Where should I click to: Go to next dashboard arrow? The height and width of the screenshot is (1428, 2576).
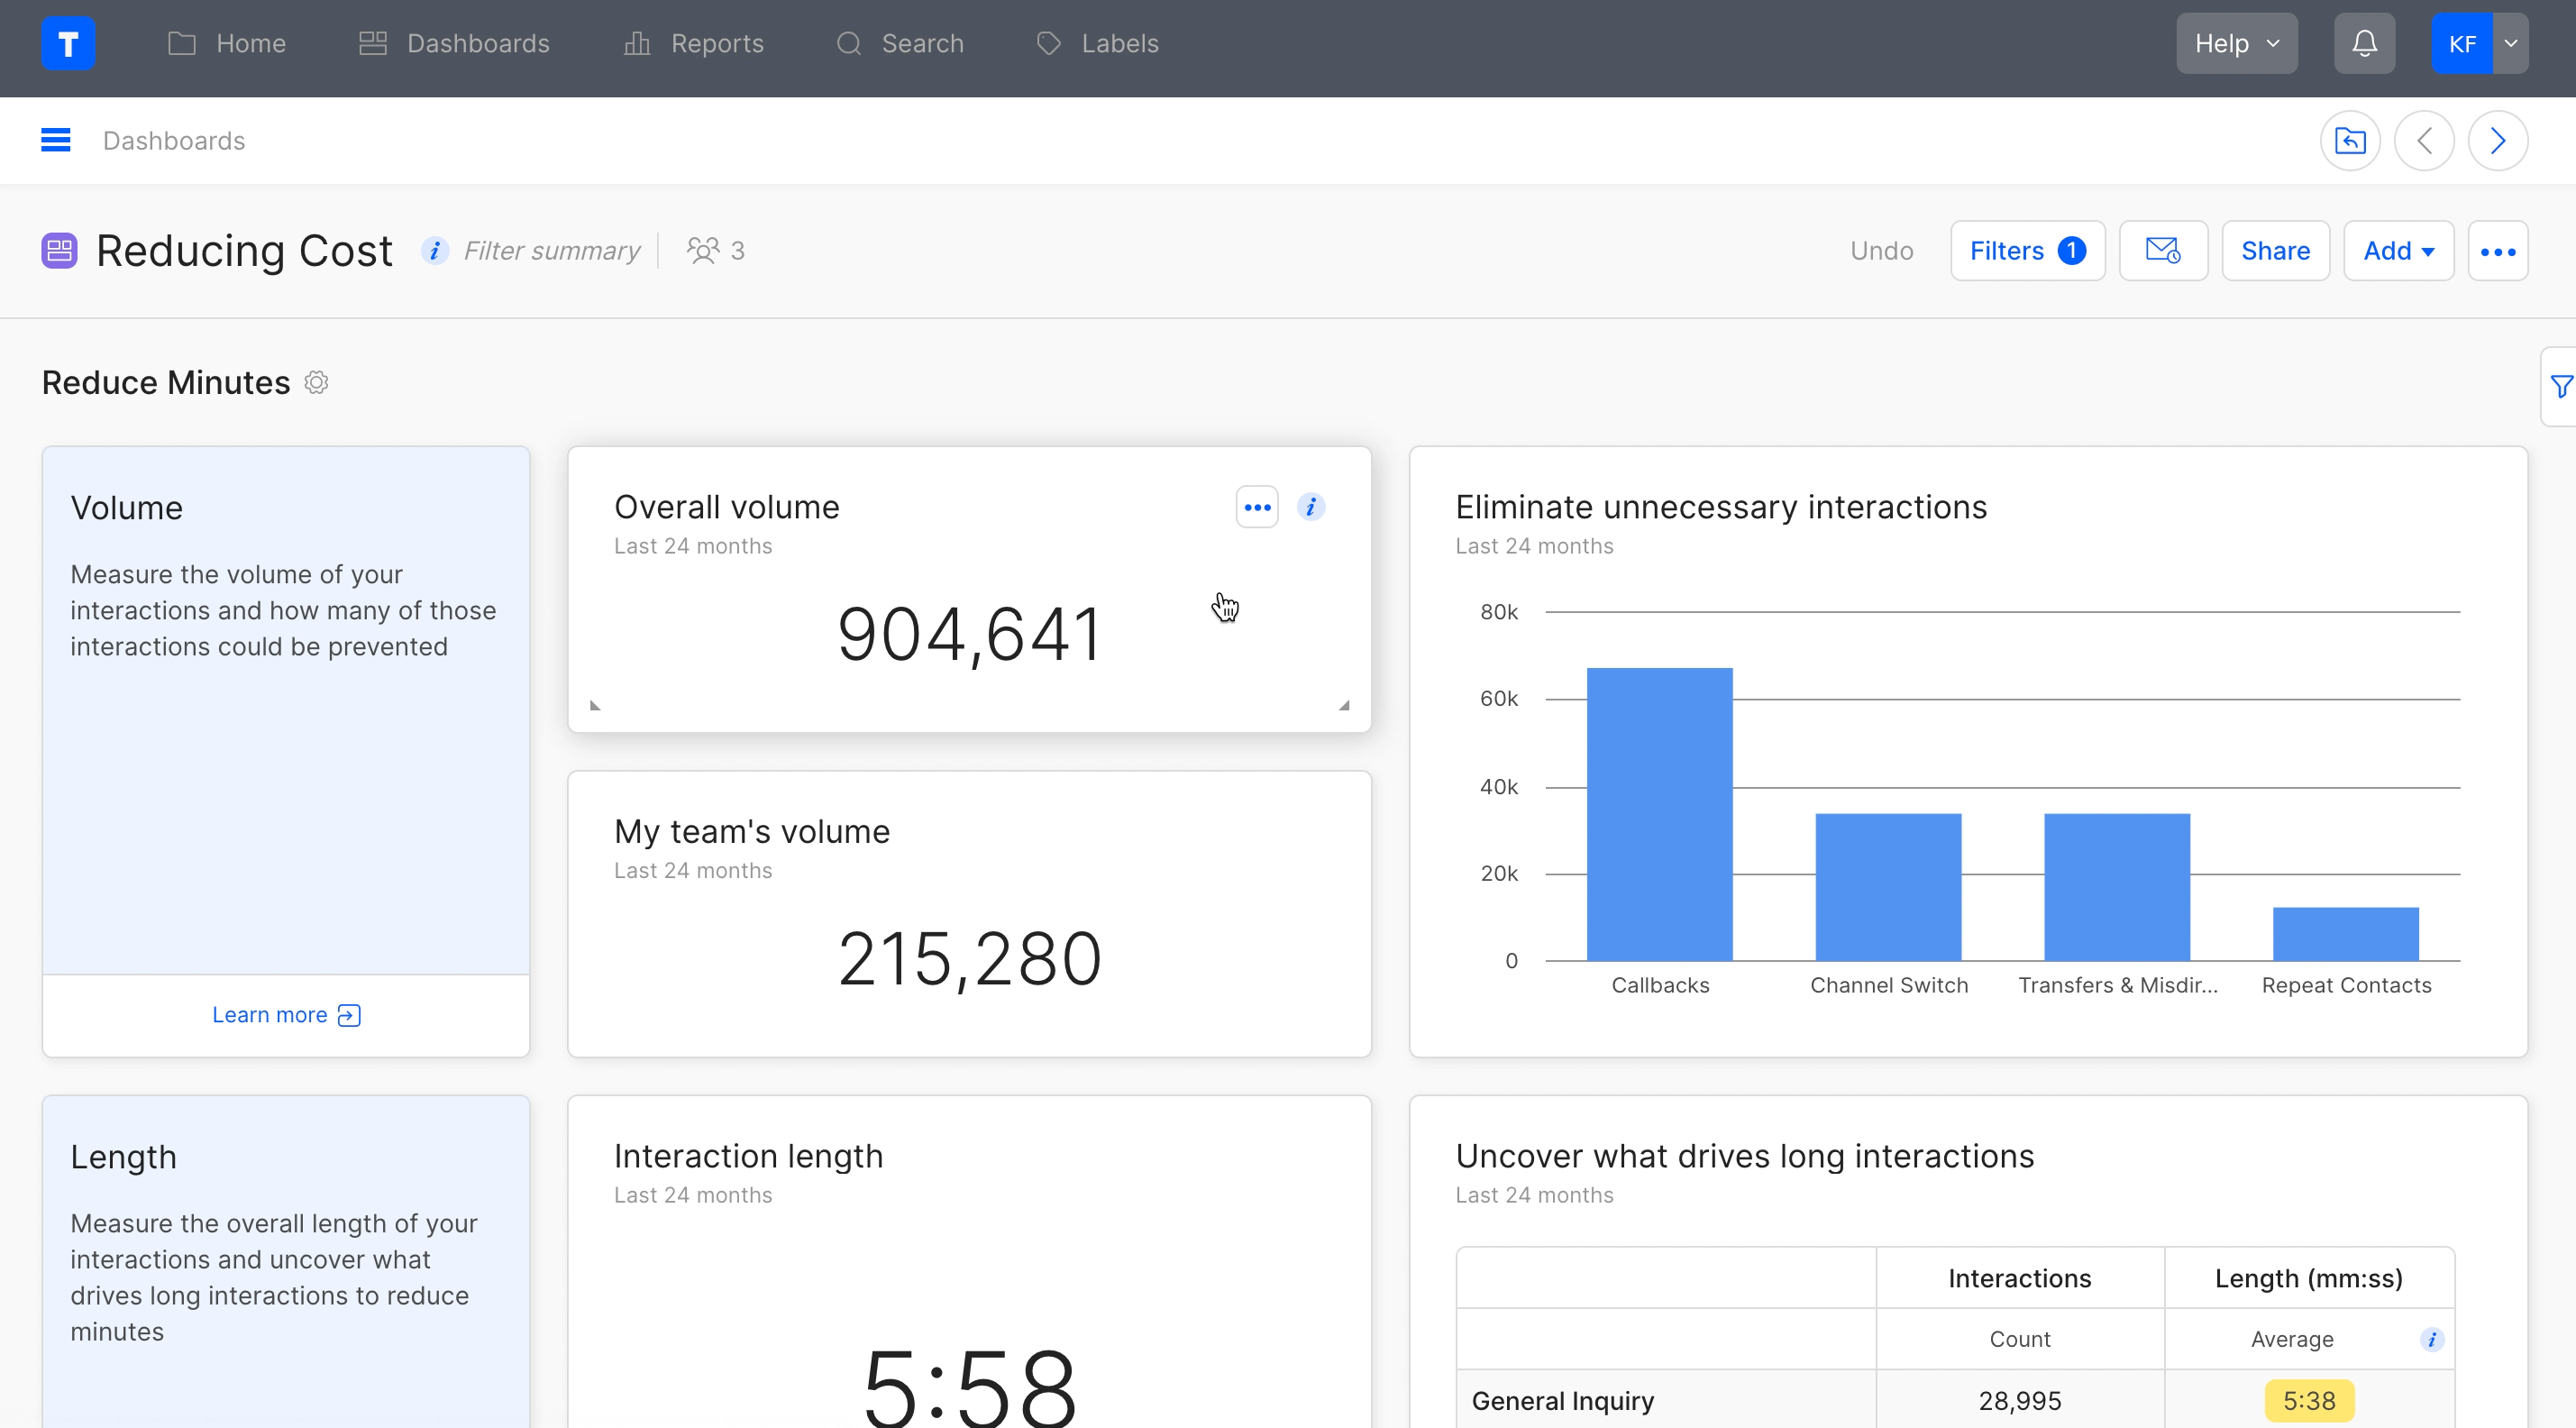pos(2497,141)
